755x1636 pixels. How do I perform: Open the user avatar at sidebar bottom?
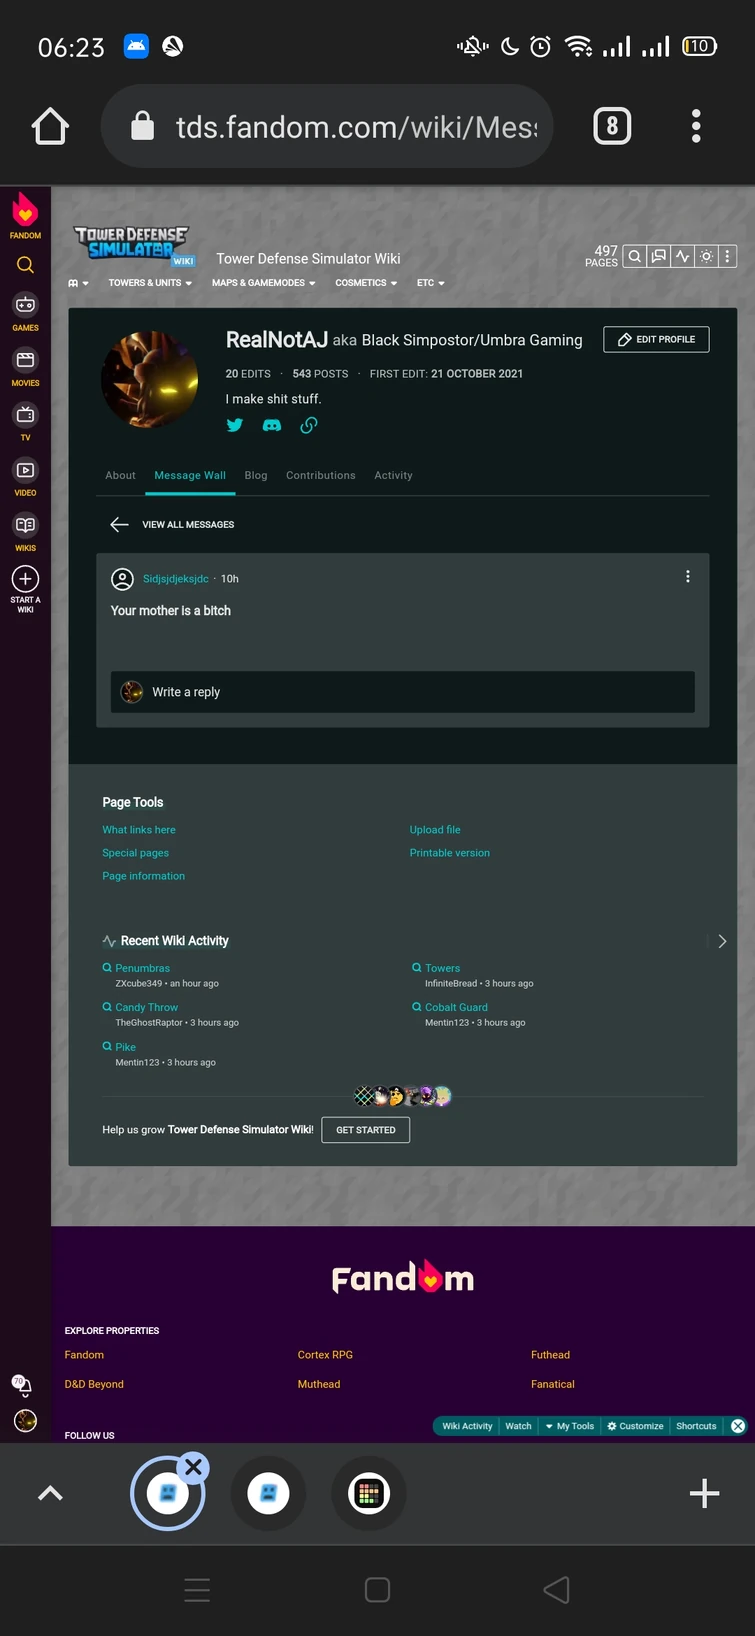pyautogui.click(x=25, y=1420)
